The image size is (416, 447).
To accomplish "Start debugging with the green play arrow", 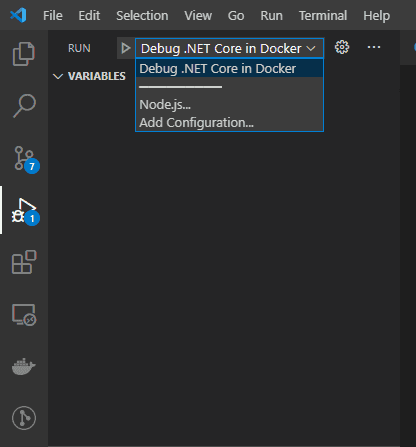I will tap(126, 48).
